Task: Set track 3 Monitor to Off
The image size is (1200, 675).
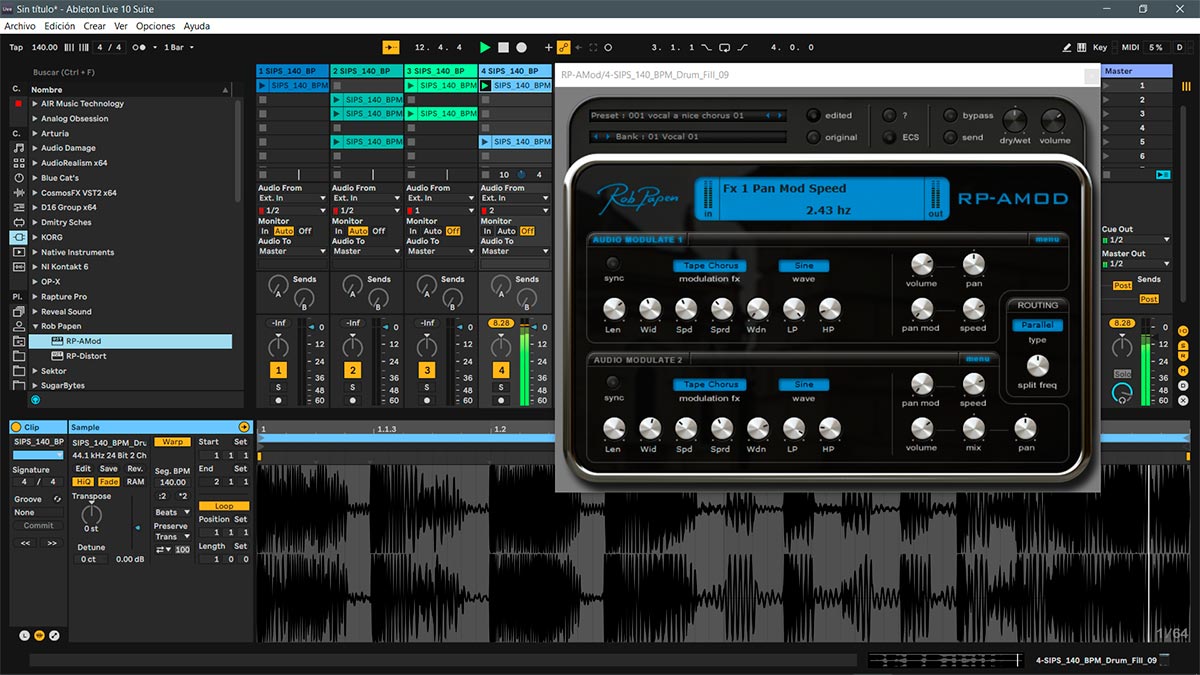Action: click(453, 231)
